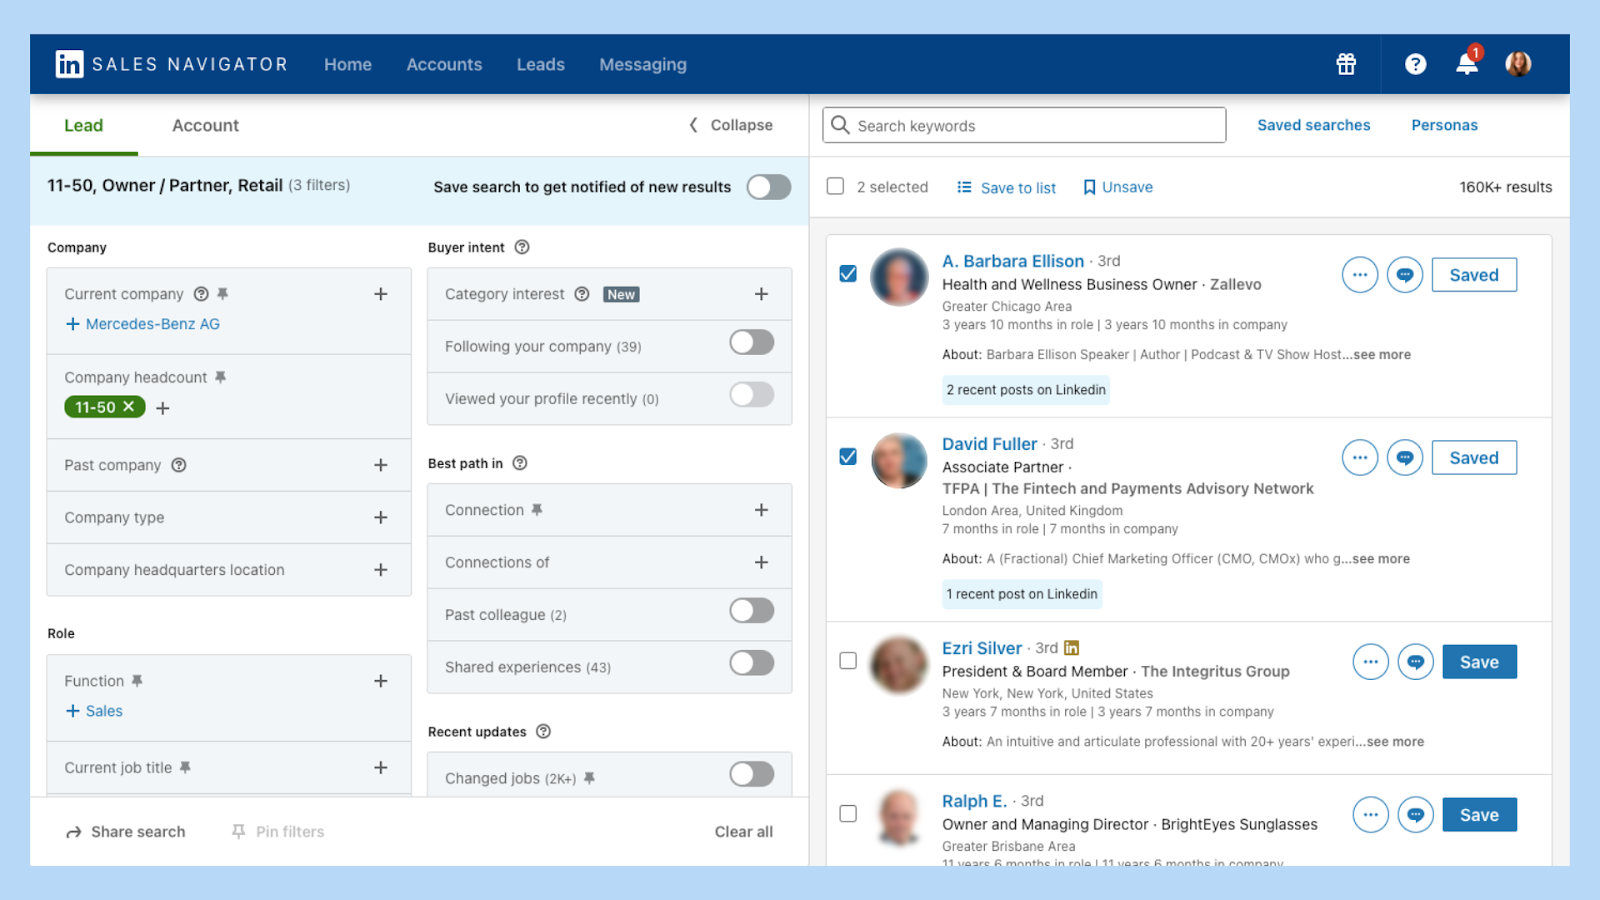1600x900 pixels.
Task: Expand the Function filter
Action: pos(381,681)
